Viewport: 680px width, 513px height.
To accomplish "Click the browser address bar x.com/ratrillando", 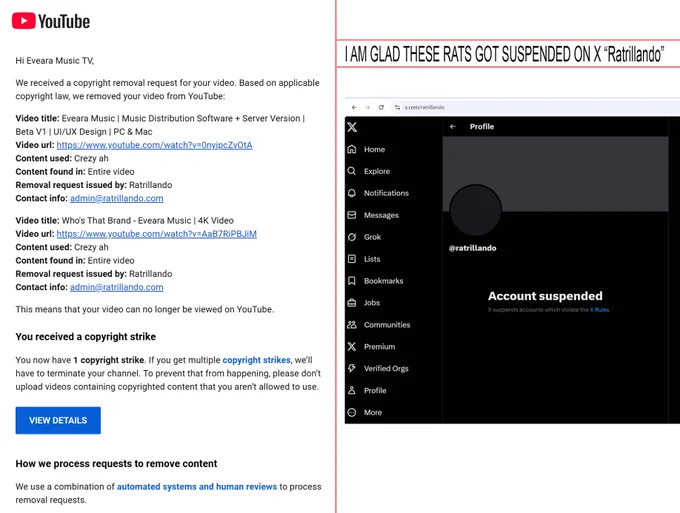I will [538, 107].
